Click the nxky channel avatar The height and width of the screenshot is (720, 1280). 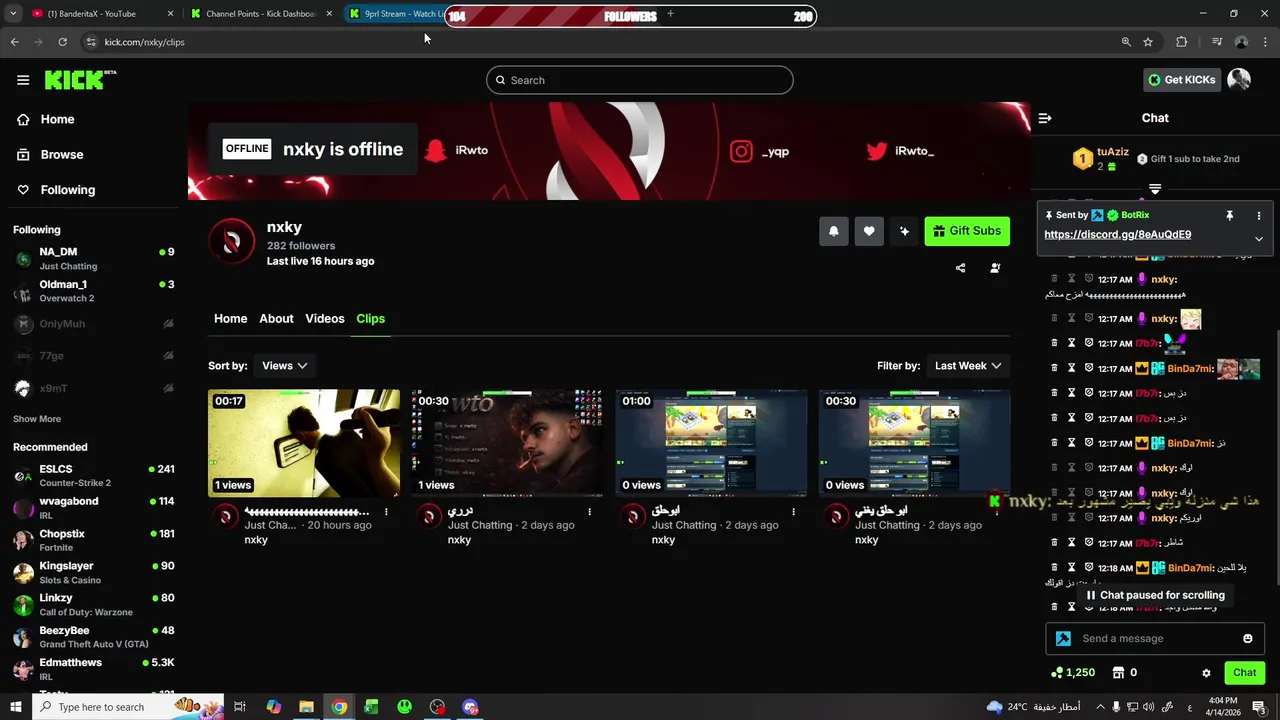(x=232, y=242)
